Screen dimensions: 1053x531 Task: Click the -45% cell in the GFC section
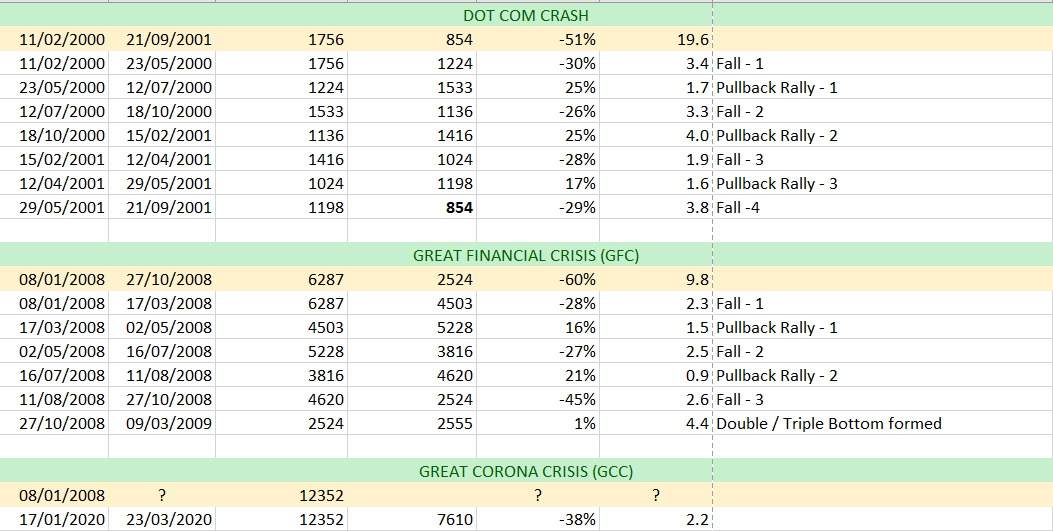tap(578, 400)
